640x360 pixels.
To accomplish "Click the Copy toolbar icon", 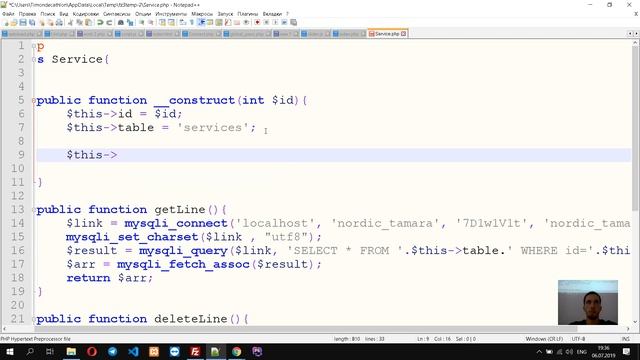I will (79, 22).
